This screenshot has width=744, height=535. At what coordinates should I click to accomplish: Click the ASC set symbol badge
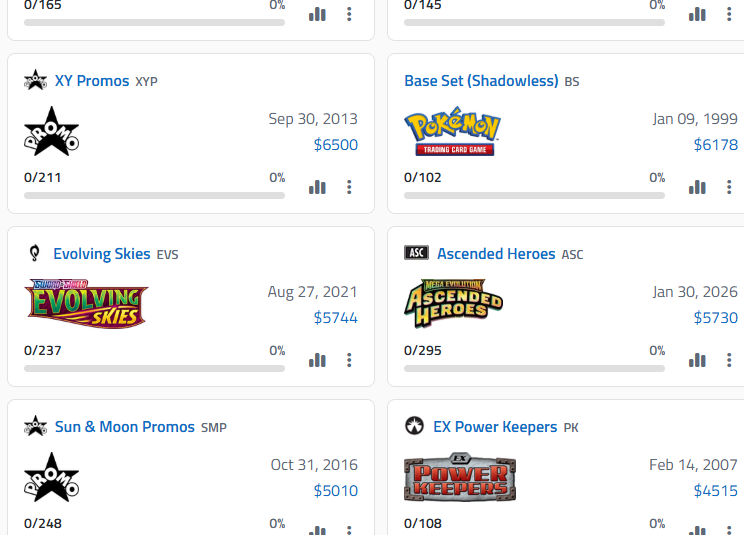(416, 254)
